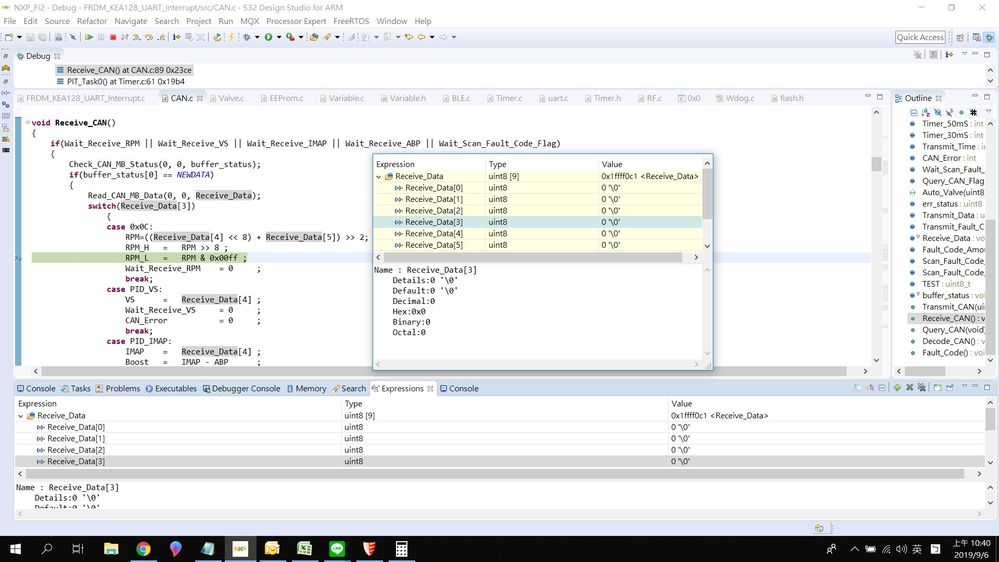Select Query_CAN_Flag in Outline
The width and height of the screenshot is (999, 562).
point(947,181)
